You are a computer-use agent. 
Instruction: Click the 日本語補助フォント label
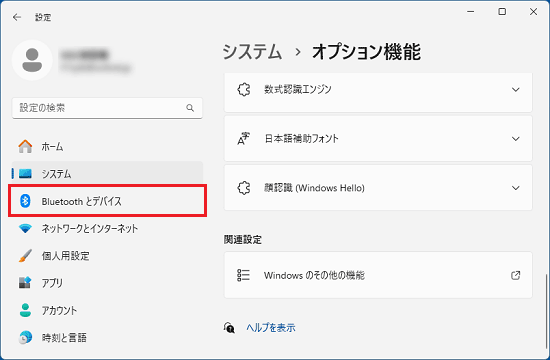[x=301, y=139]
